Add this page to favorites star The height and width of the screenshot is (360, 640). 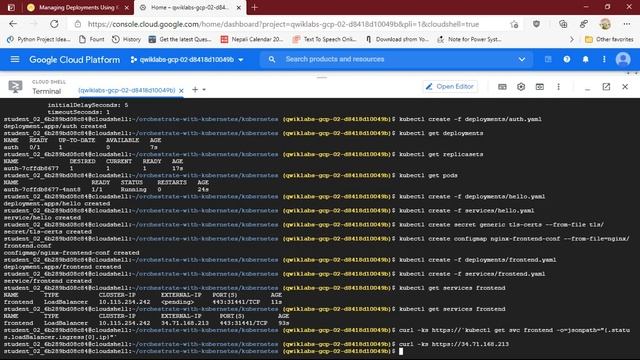click(x=514, y=24)
